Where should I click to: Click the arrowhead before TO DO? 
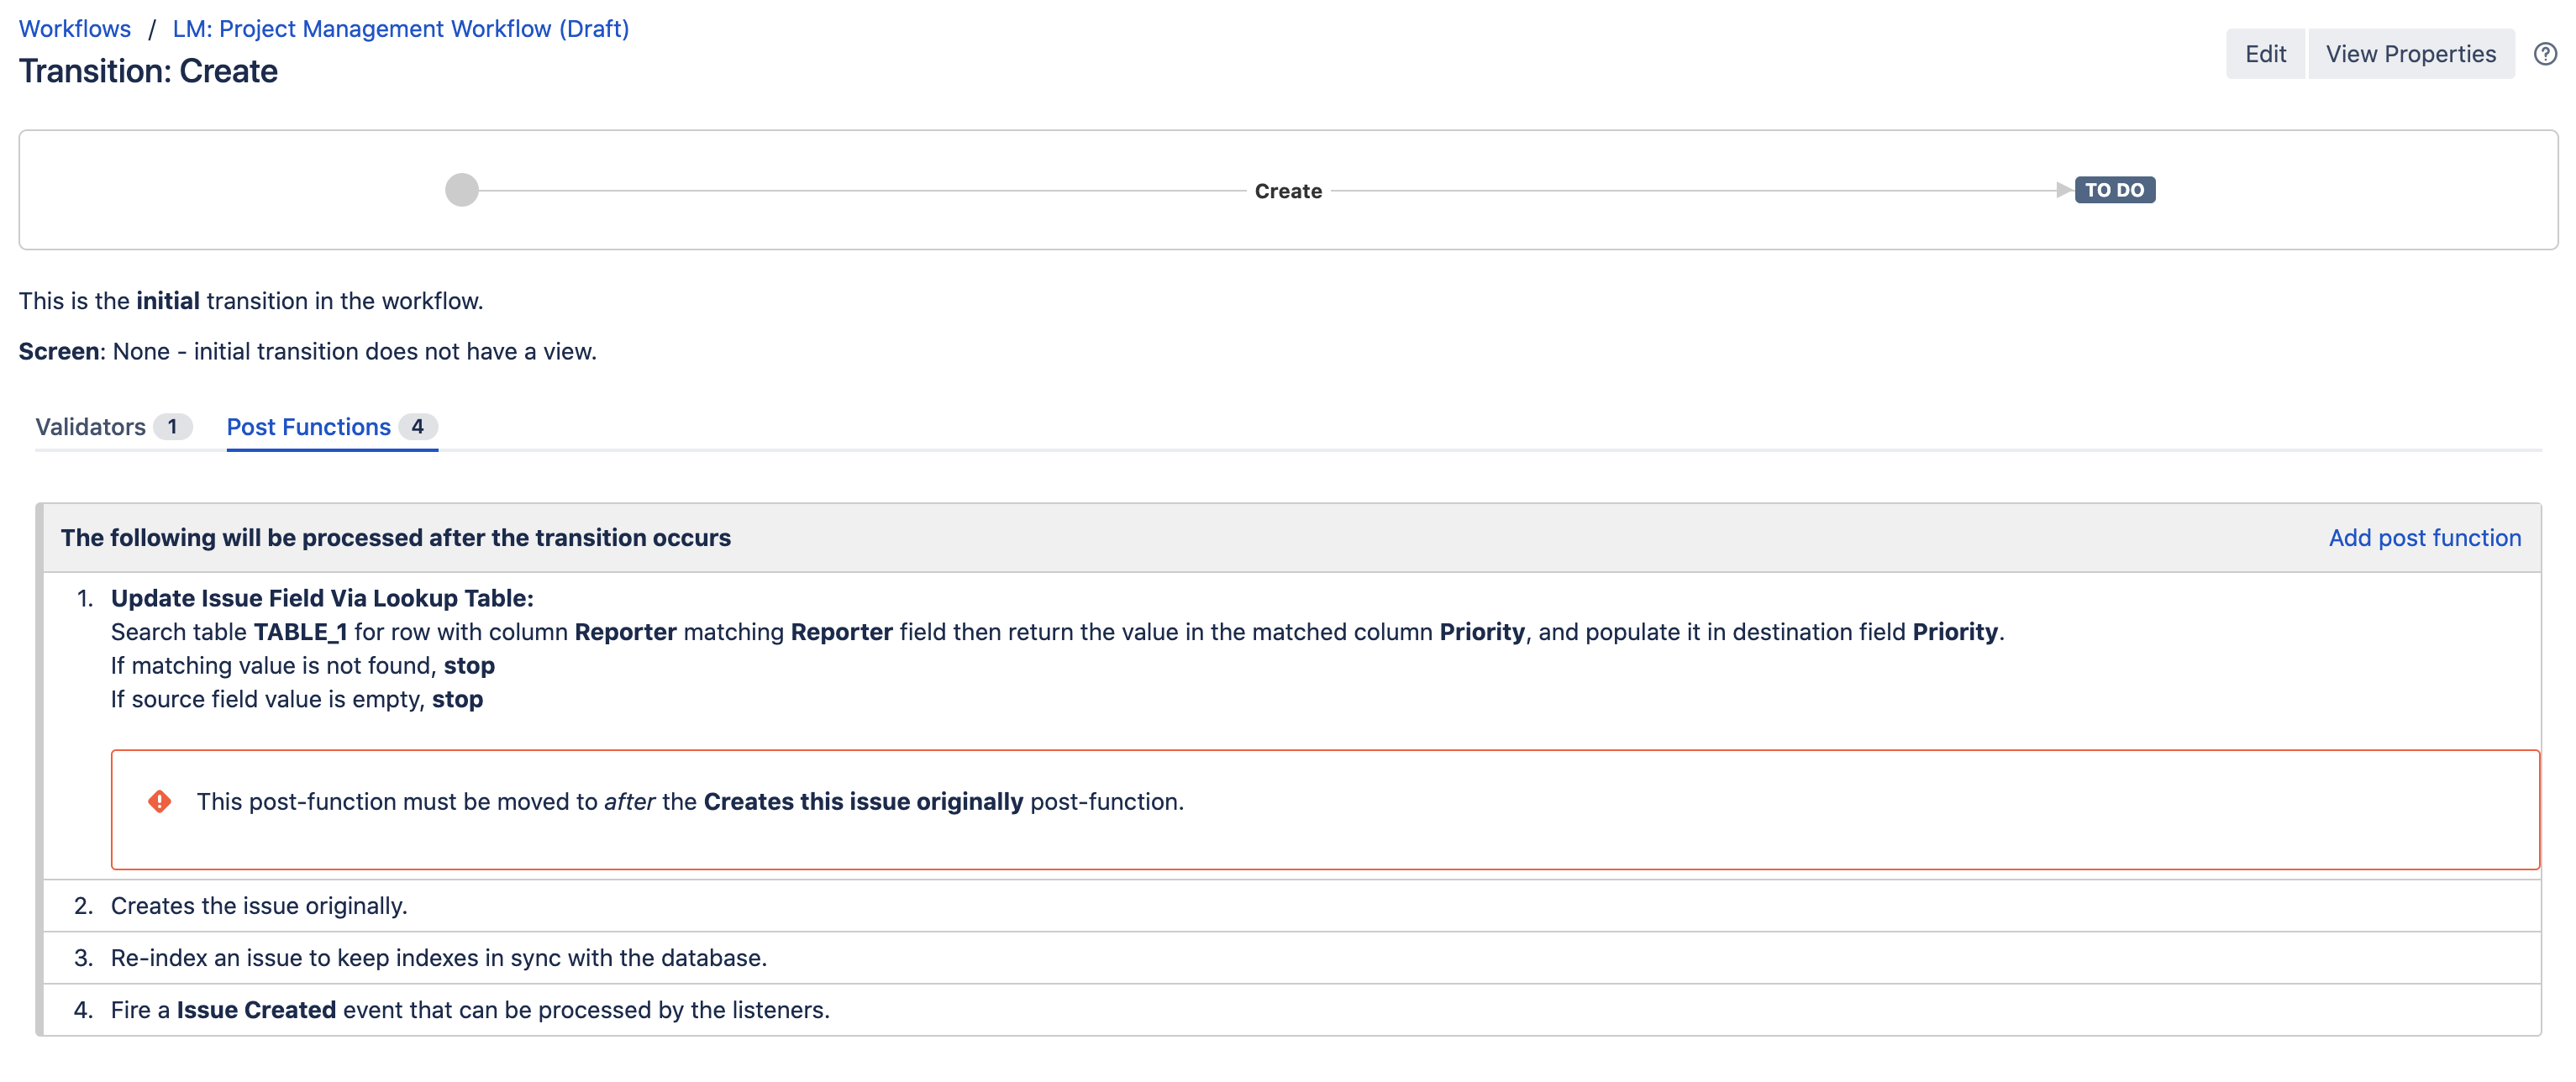click(2063, 190)
